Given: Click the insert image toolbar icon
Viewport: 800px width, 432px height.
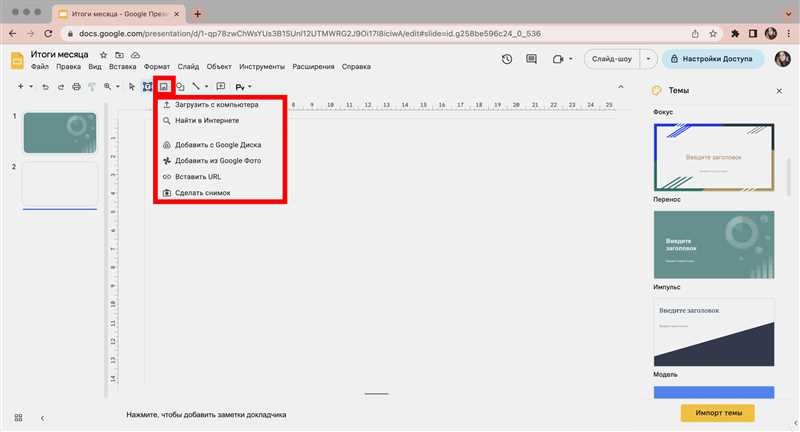Looking at the screenshot, I should point(164,87).
